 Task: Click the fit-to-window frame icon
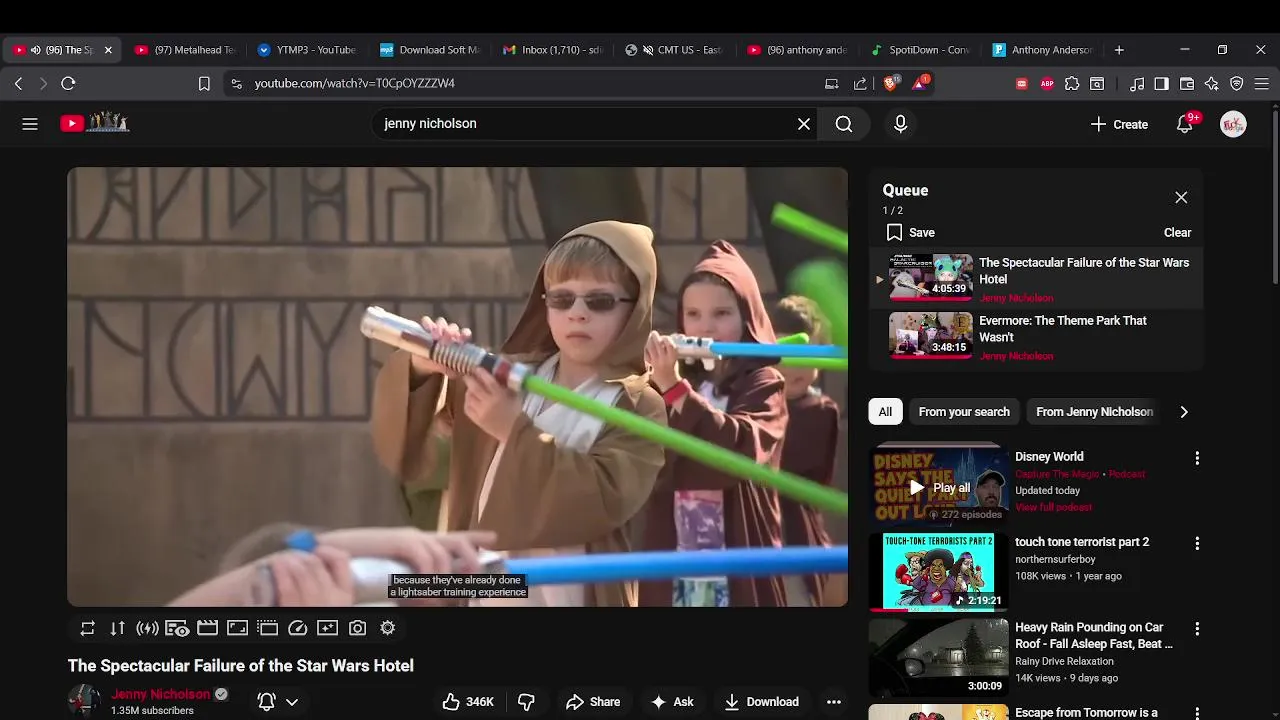pyautogui.click(x=237, y=628)
